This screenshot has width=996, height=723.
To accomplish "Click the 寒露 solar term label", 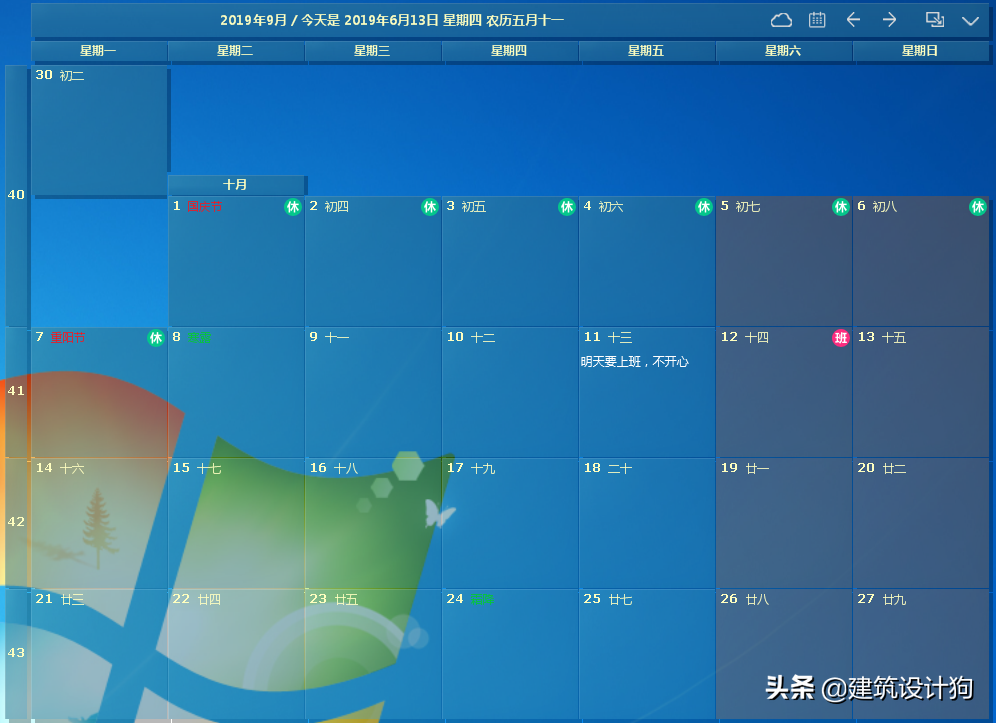I will [197, 338].
